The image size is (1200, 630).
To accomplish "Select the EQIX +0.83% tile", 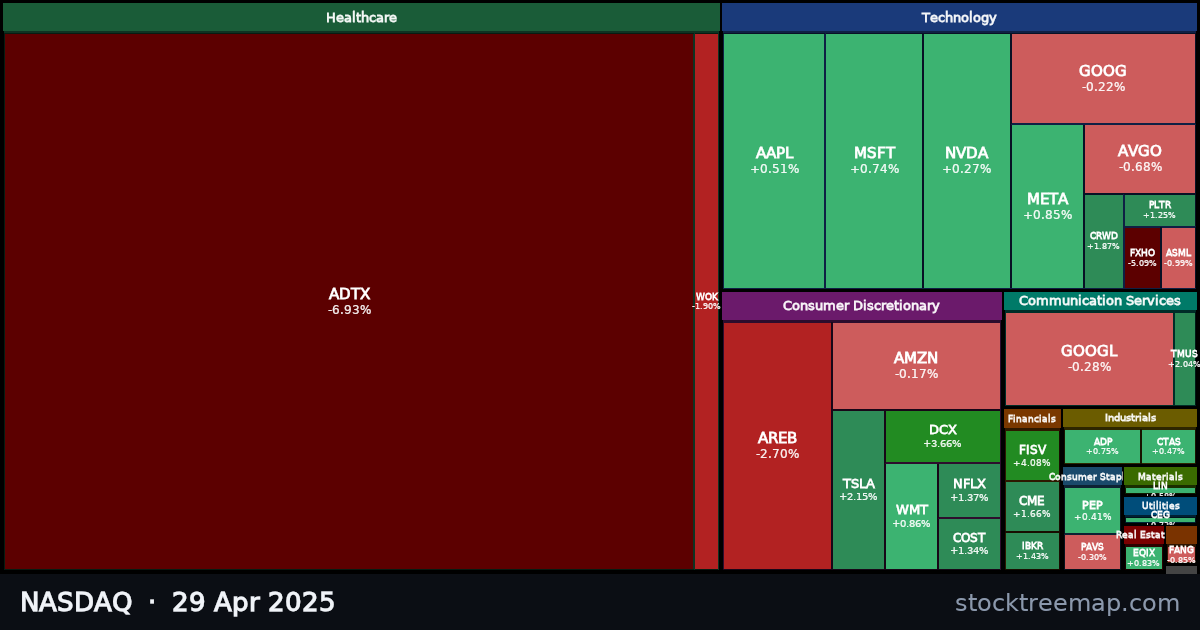I will [1144, 558].
